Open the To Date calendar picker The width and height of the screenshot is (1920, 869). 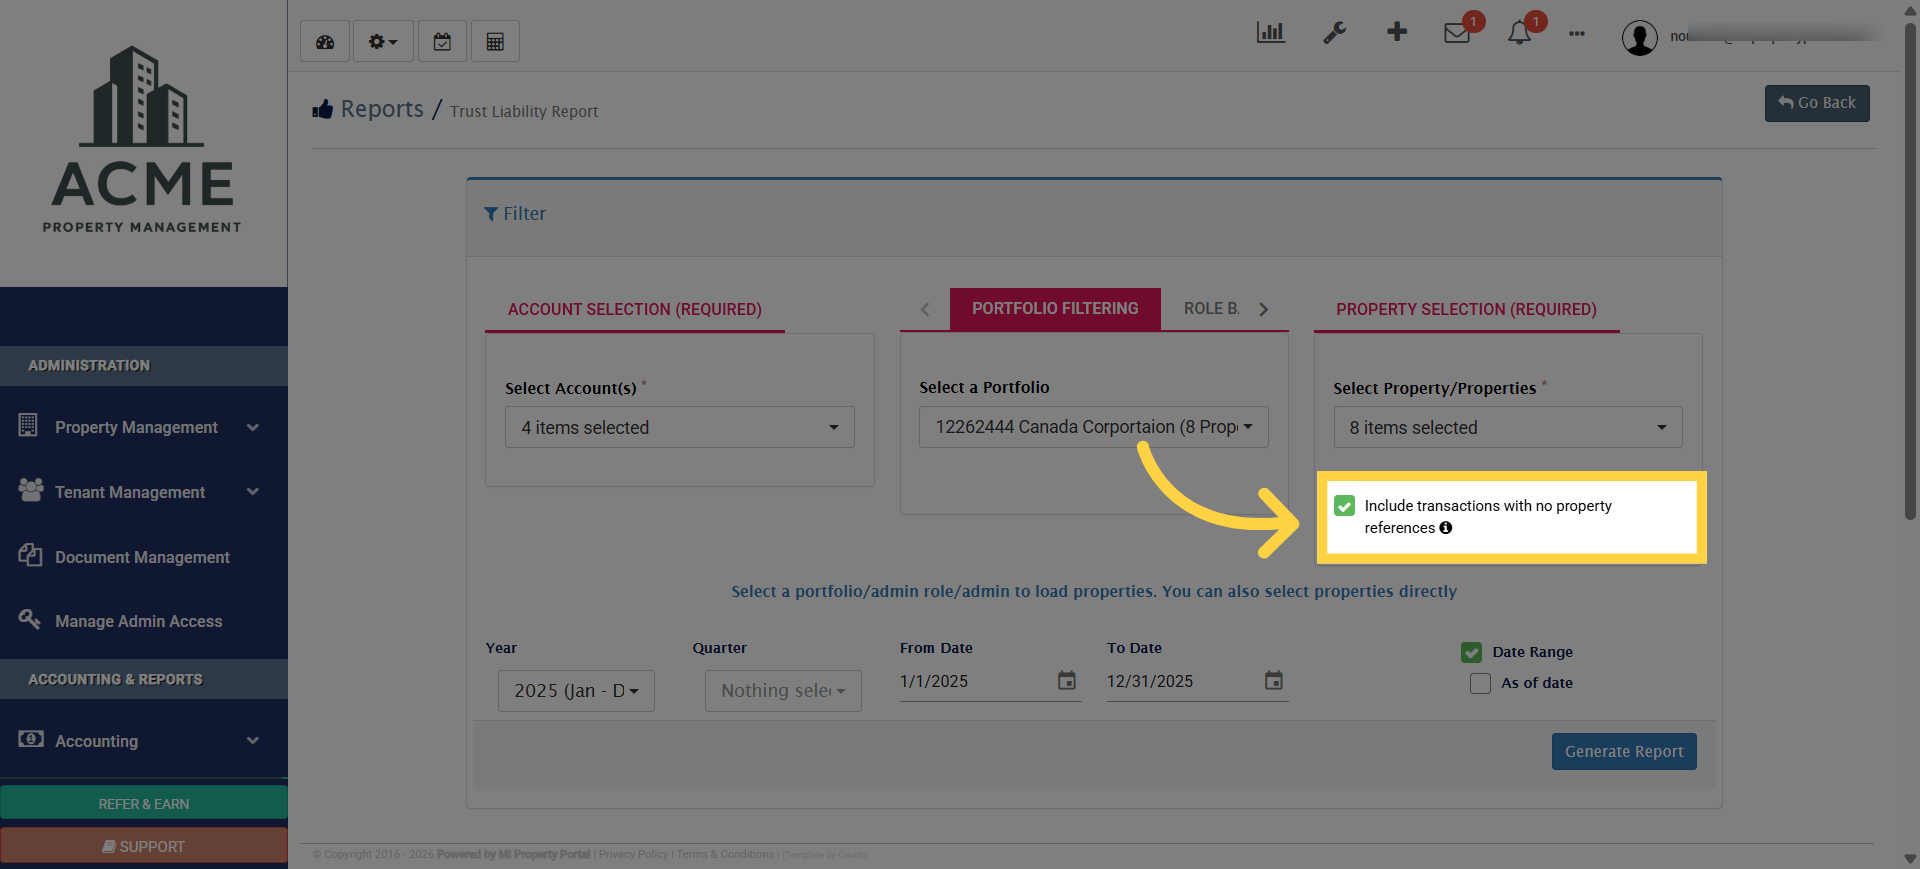(1274, 681)
